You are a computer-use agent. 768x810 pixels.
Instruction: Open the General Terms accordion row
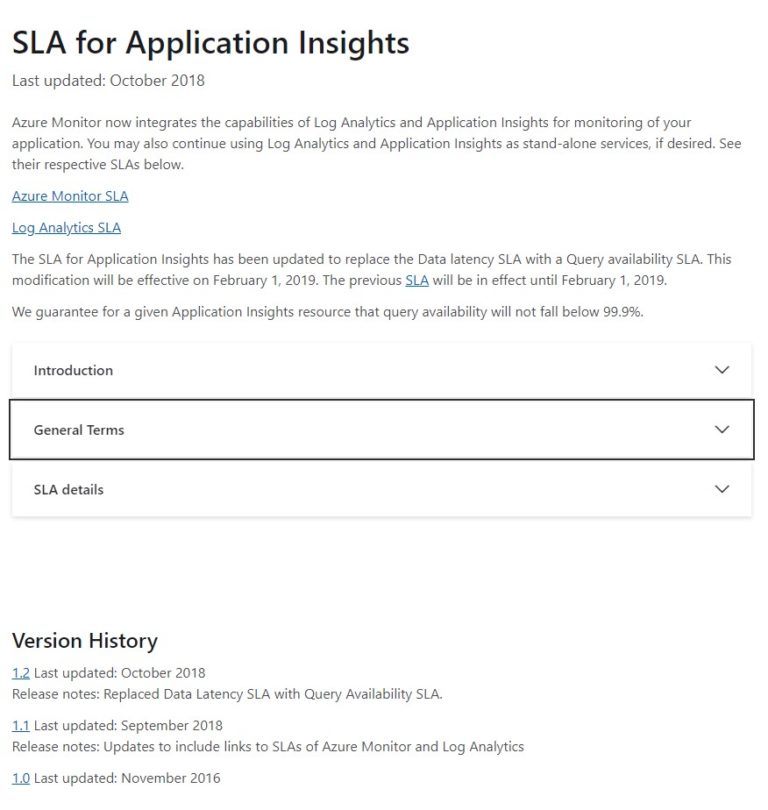coord(380,429)
